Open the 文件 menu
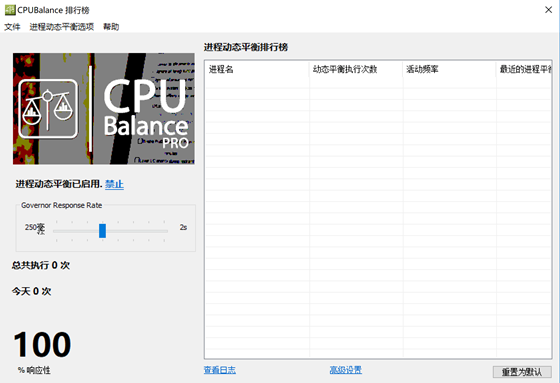Image resolution: width=560 pixels, height=383 pixels. [12, 27]
